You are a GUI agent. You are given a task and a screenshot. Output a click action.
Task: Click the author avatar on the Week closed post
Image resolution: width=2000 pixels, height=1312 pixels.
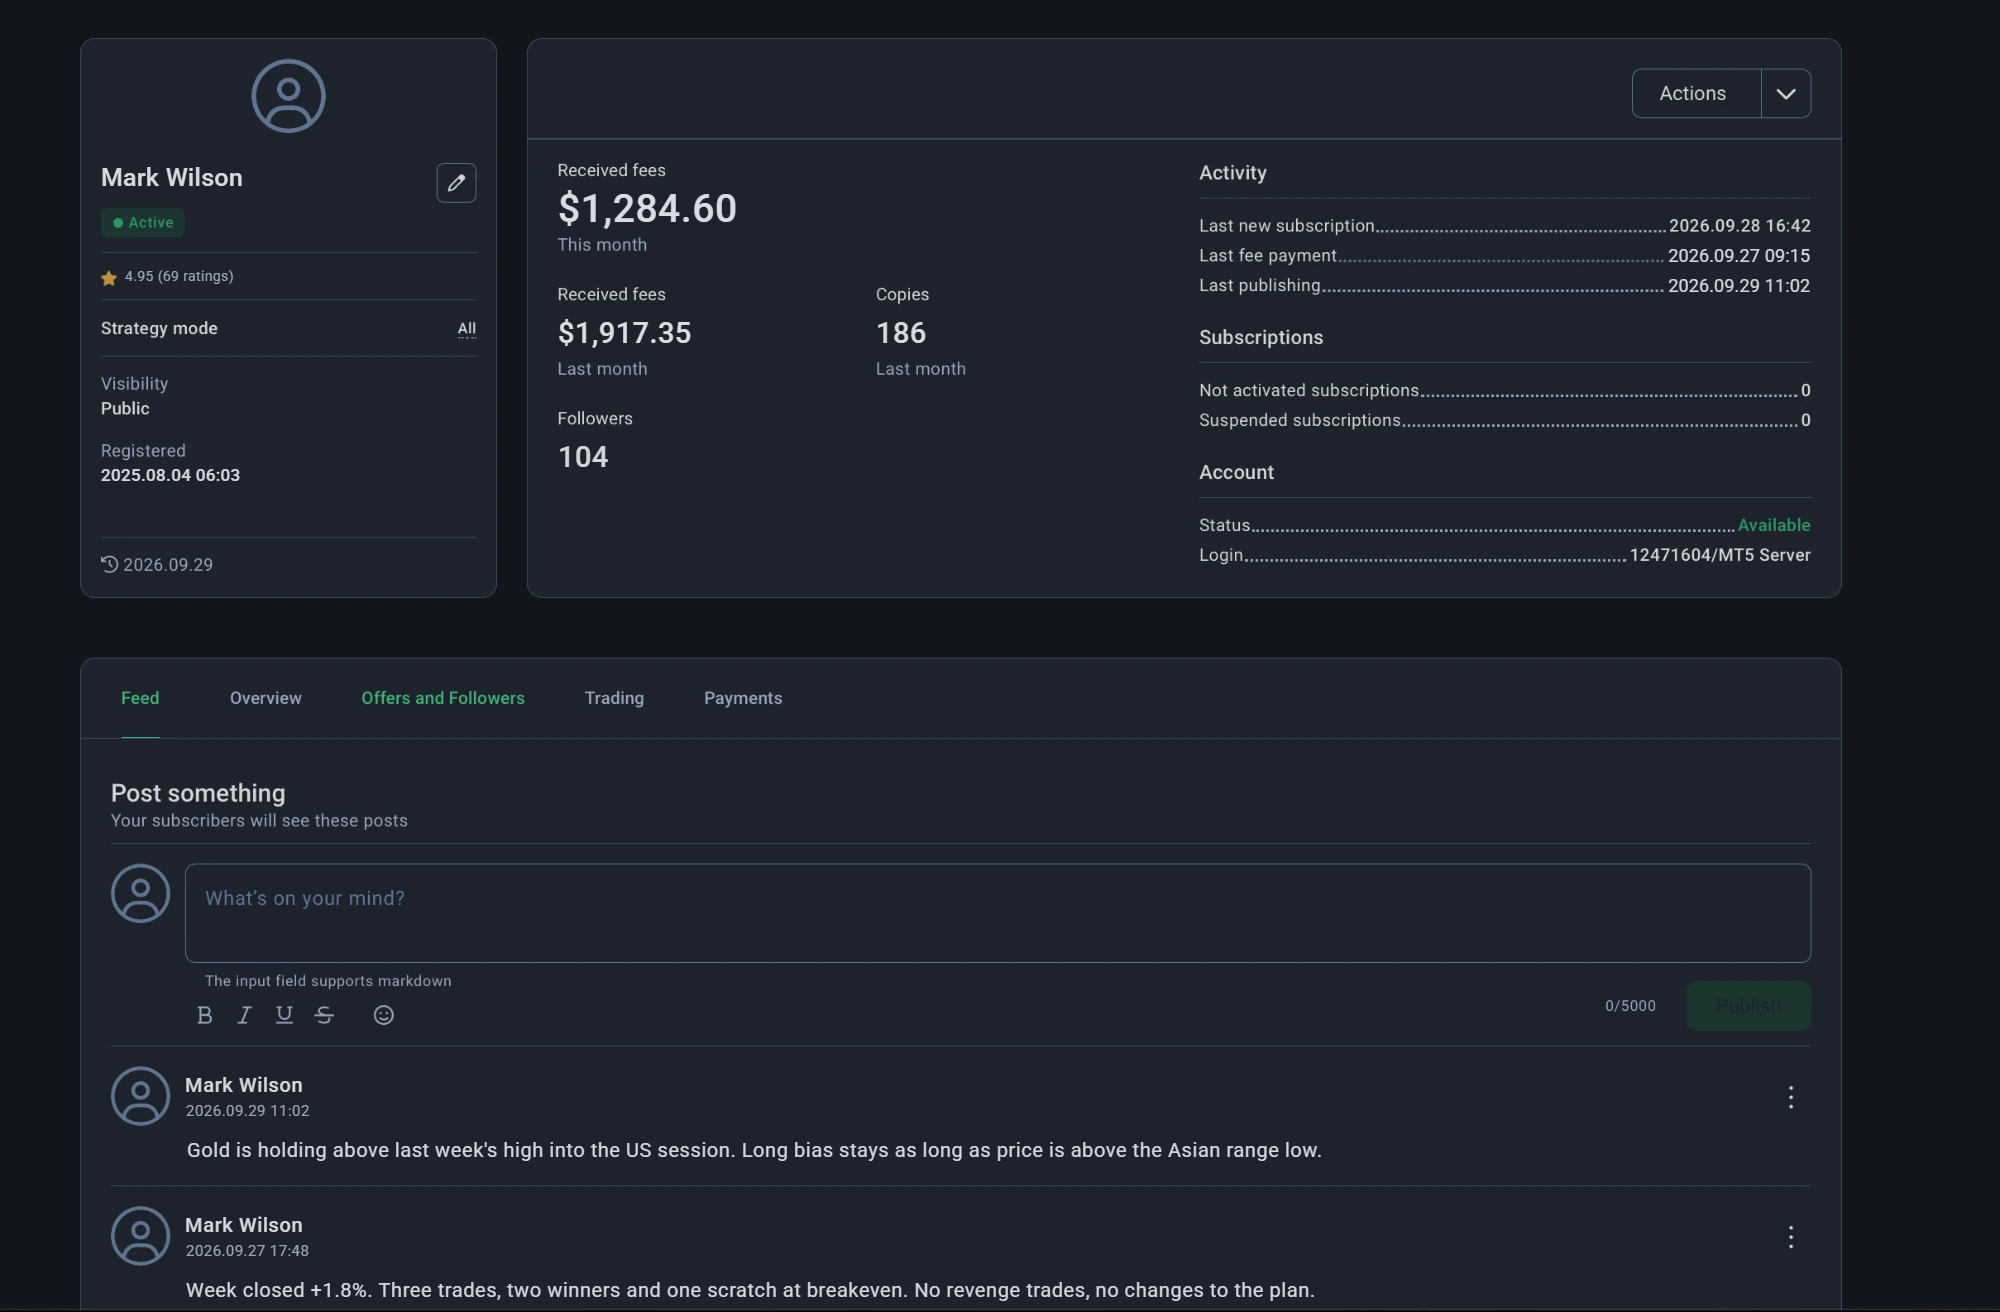tap(140, 1236)
